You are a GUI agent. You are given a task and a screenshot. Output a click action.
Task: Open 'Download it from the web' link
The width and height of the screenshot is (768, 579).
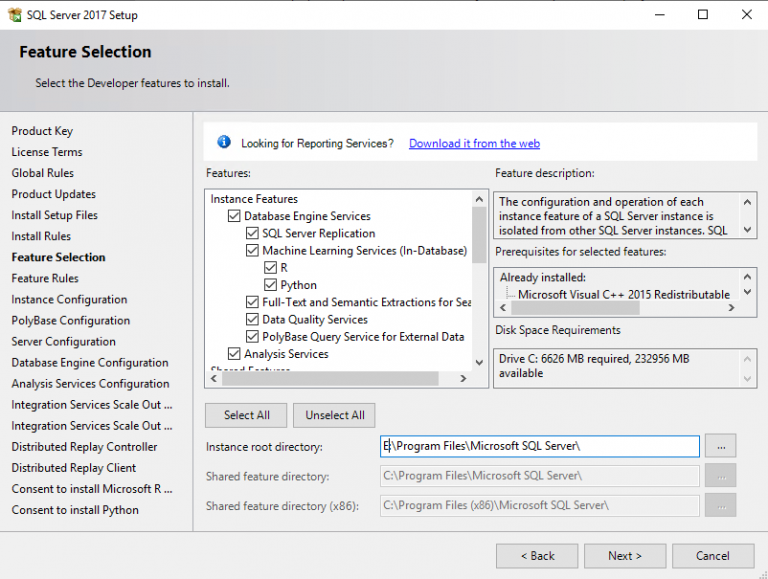point(474,144)
